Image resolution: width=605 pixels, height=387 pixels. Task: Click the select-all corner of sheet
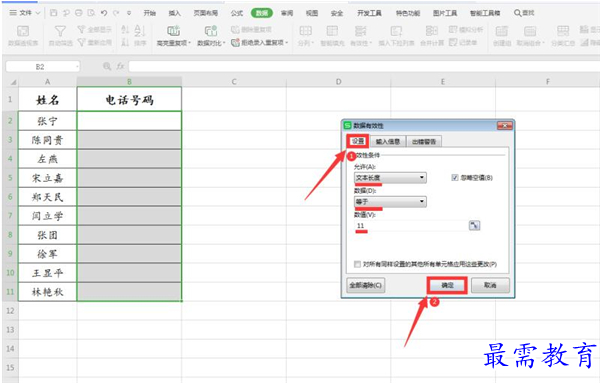(x=12, y=82)
